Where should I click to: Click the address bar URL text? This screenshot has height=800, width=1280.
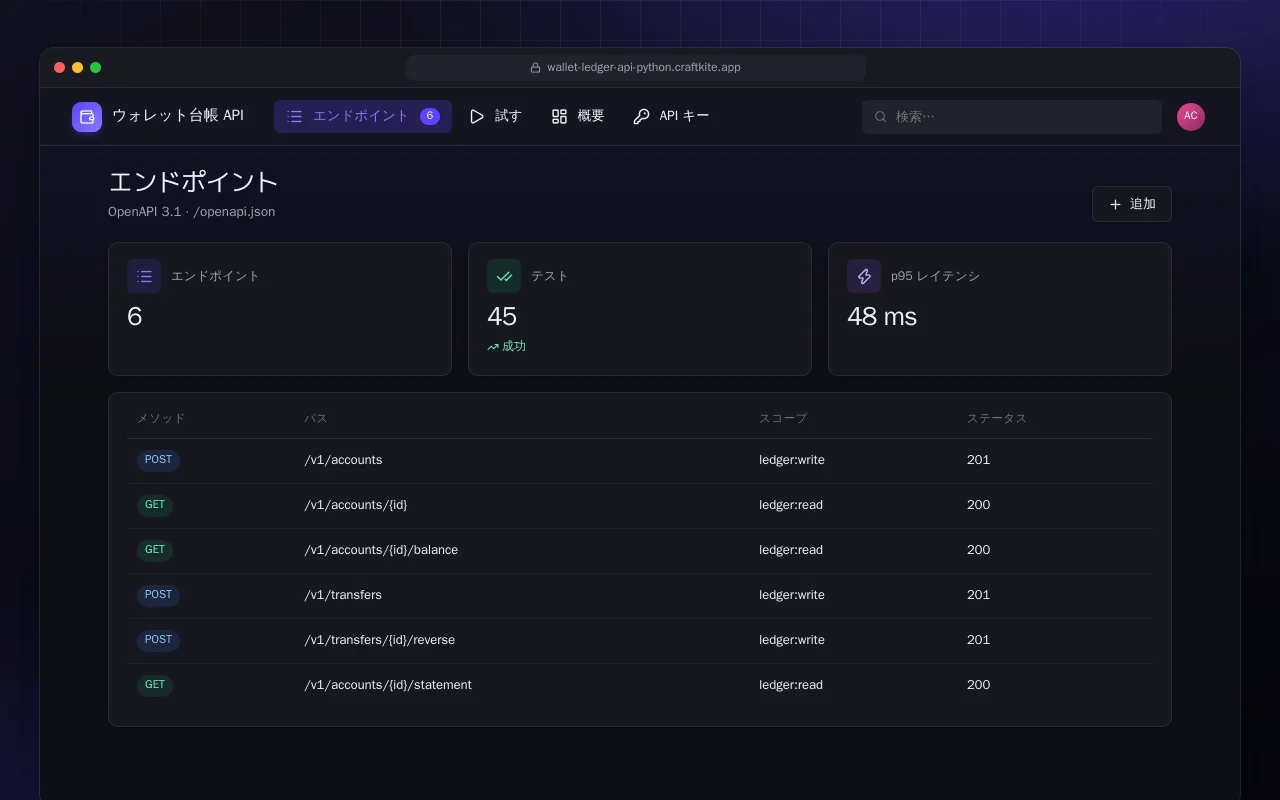pyautogui.click(x=644, y=68)
